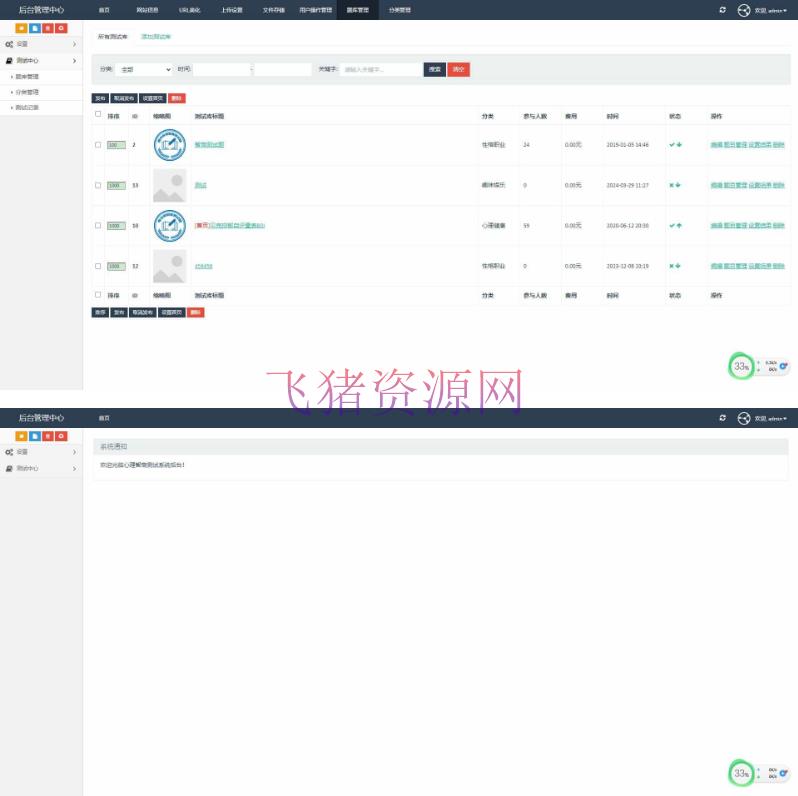
Task: Click the blue document icon in upper sidebar
Action: coord(35,29)
